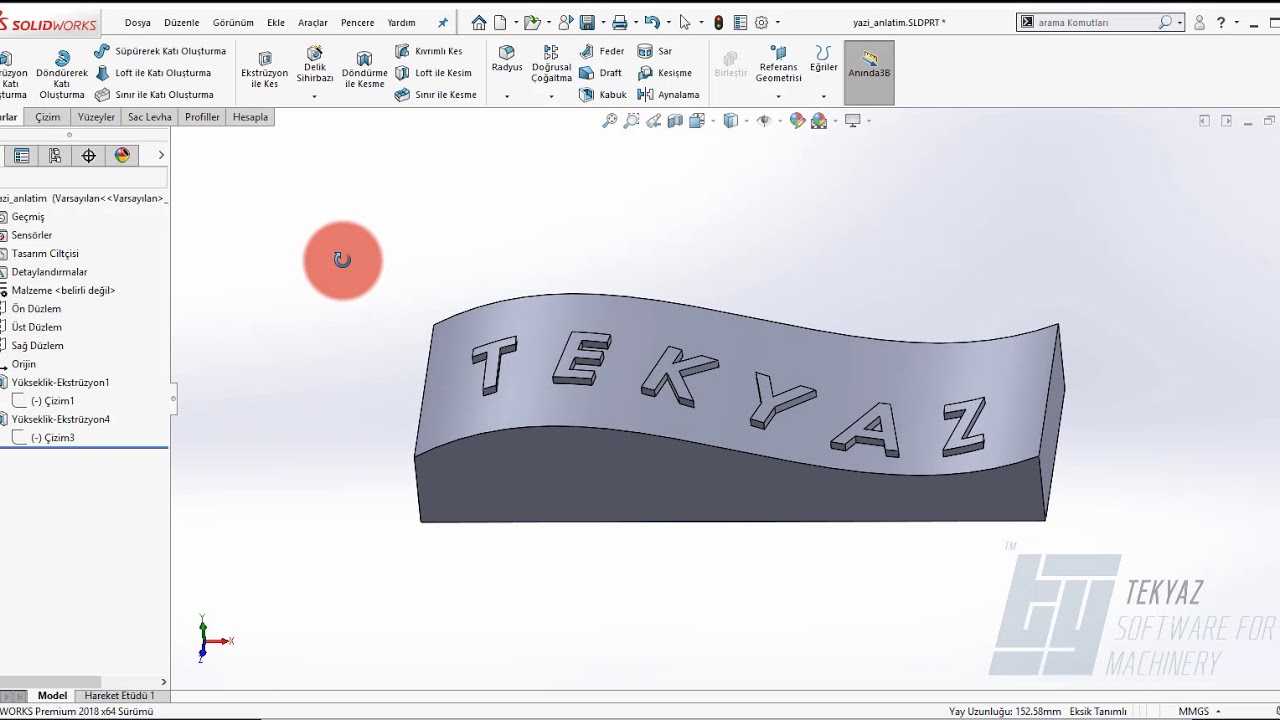Image resolution: width=1280 pixels, height=720 pixels.
Task: Toggle the Anında3B button
Action: tap(869, 72)
